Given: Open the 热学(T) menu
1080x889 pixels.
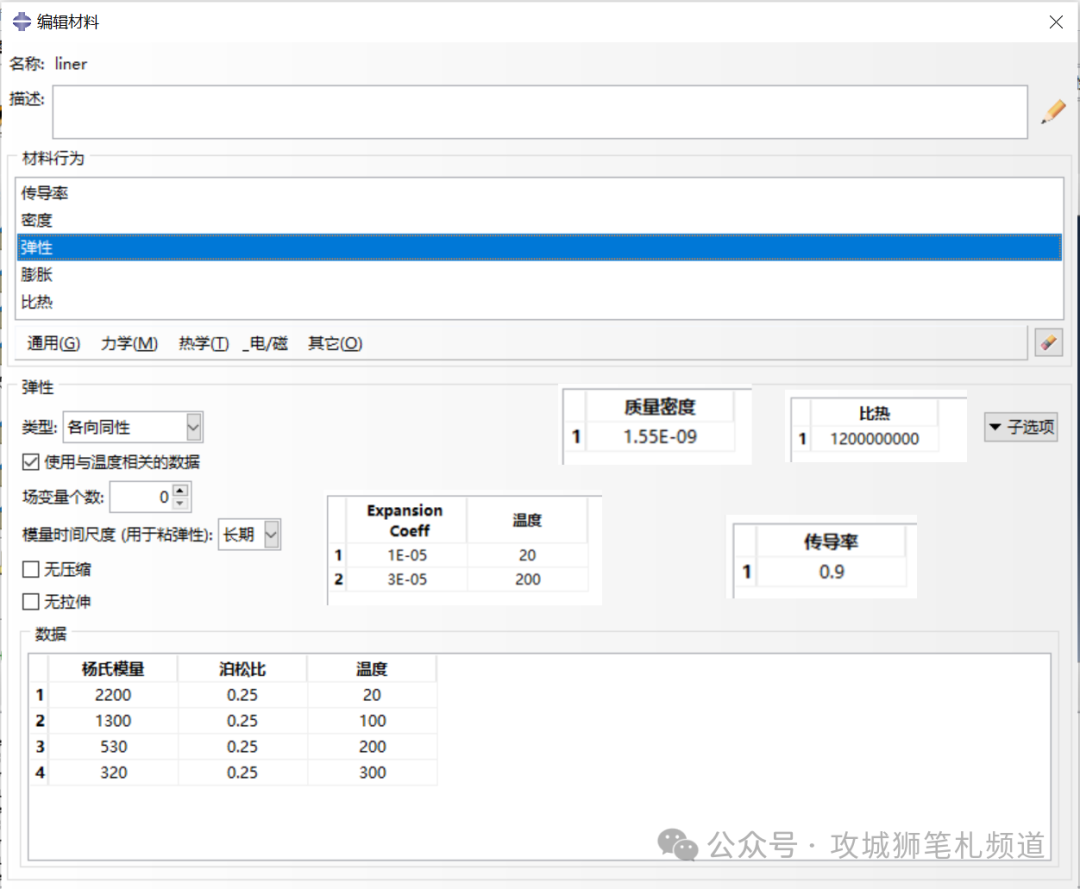Looking at the screenshot, I should coord(204,343).
